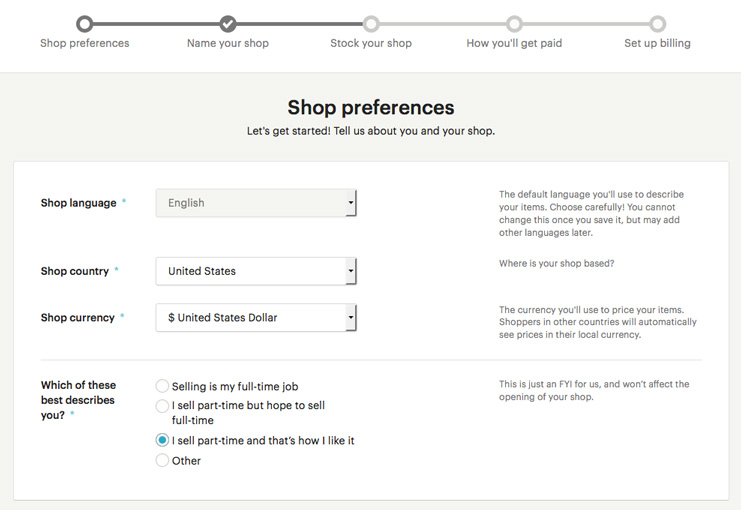Click the Shop preferences step circle
The width and height of the screenshot is (741, 510).
[x=85, y=24]
